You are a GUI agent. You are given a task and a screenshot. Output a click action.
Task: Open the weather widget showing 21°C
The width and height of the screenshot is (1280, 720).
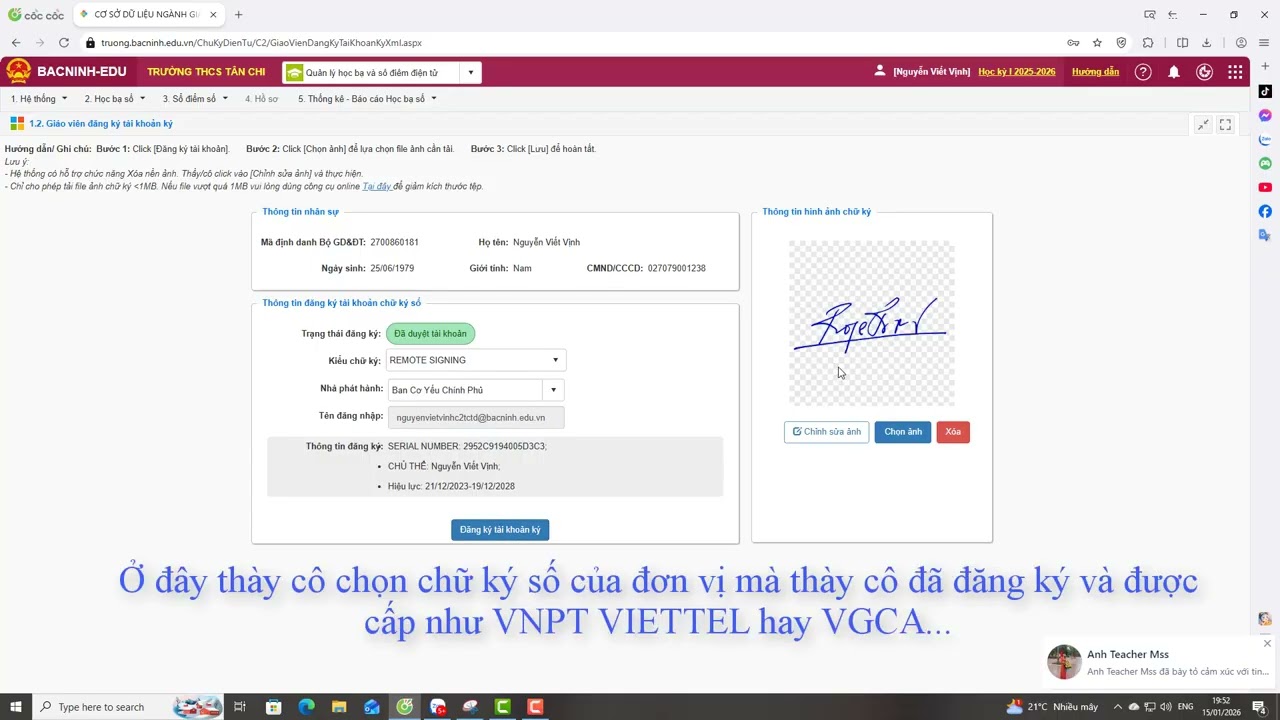[1052, 707]
